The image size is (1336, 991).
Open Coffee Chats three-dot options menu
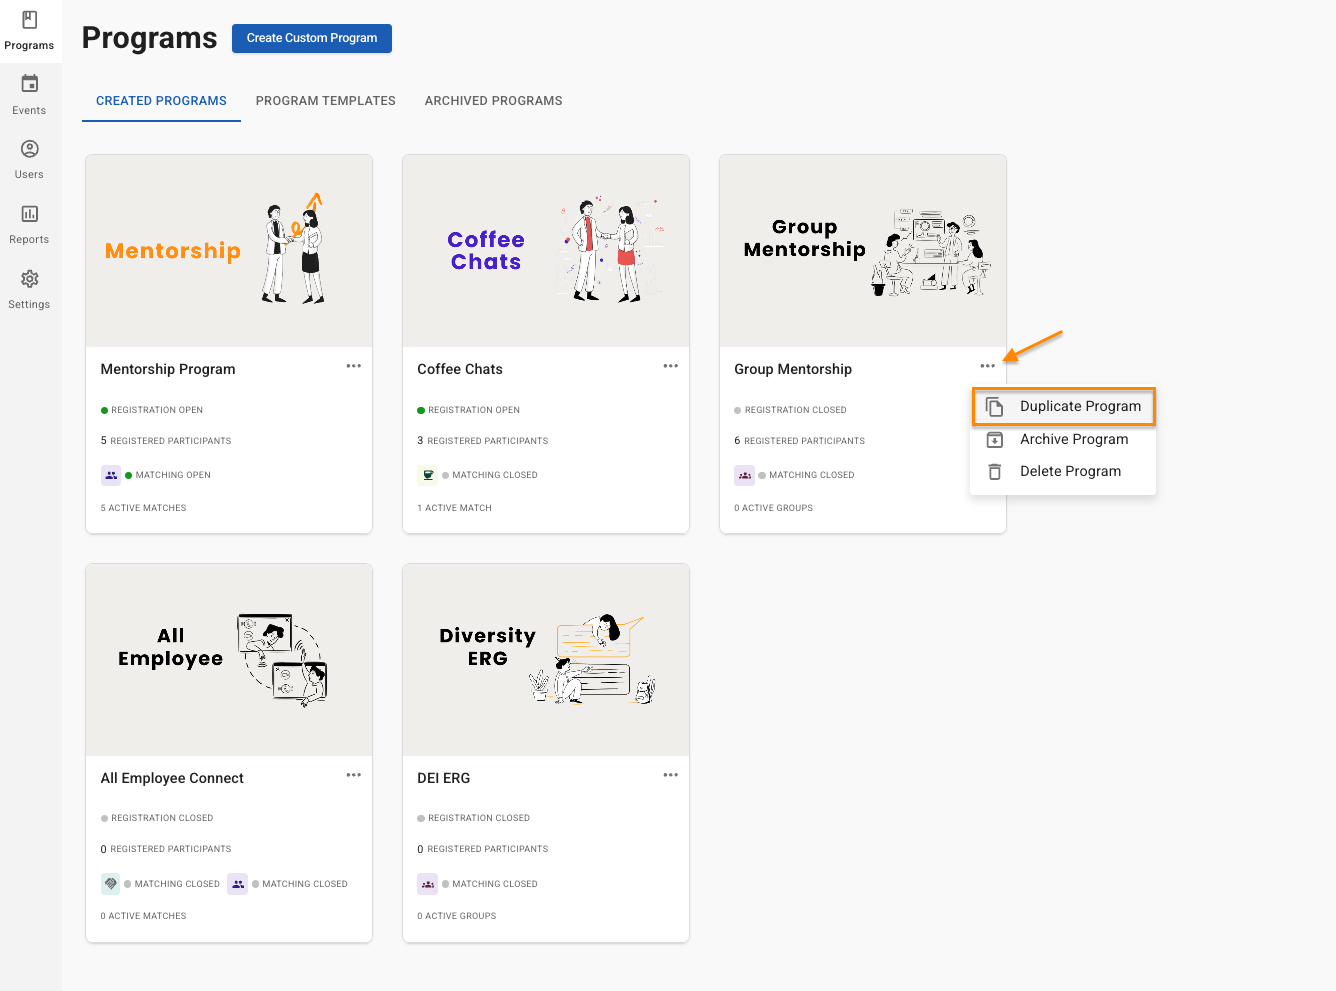pos(671,366)
